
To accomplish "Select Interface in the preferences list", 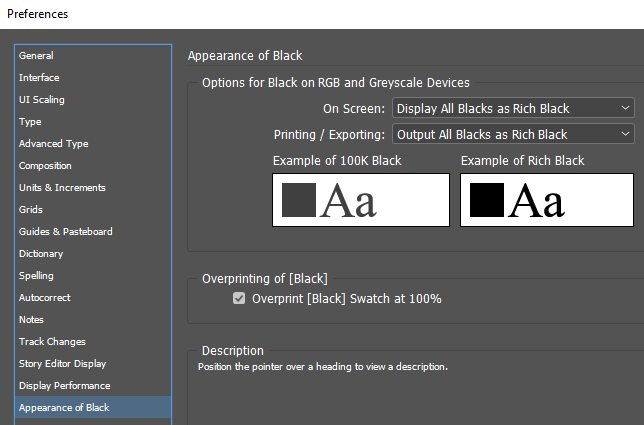I will (x=39, y=78).
